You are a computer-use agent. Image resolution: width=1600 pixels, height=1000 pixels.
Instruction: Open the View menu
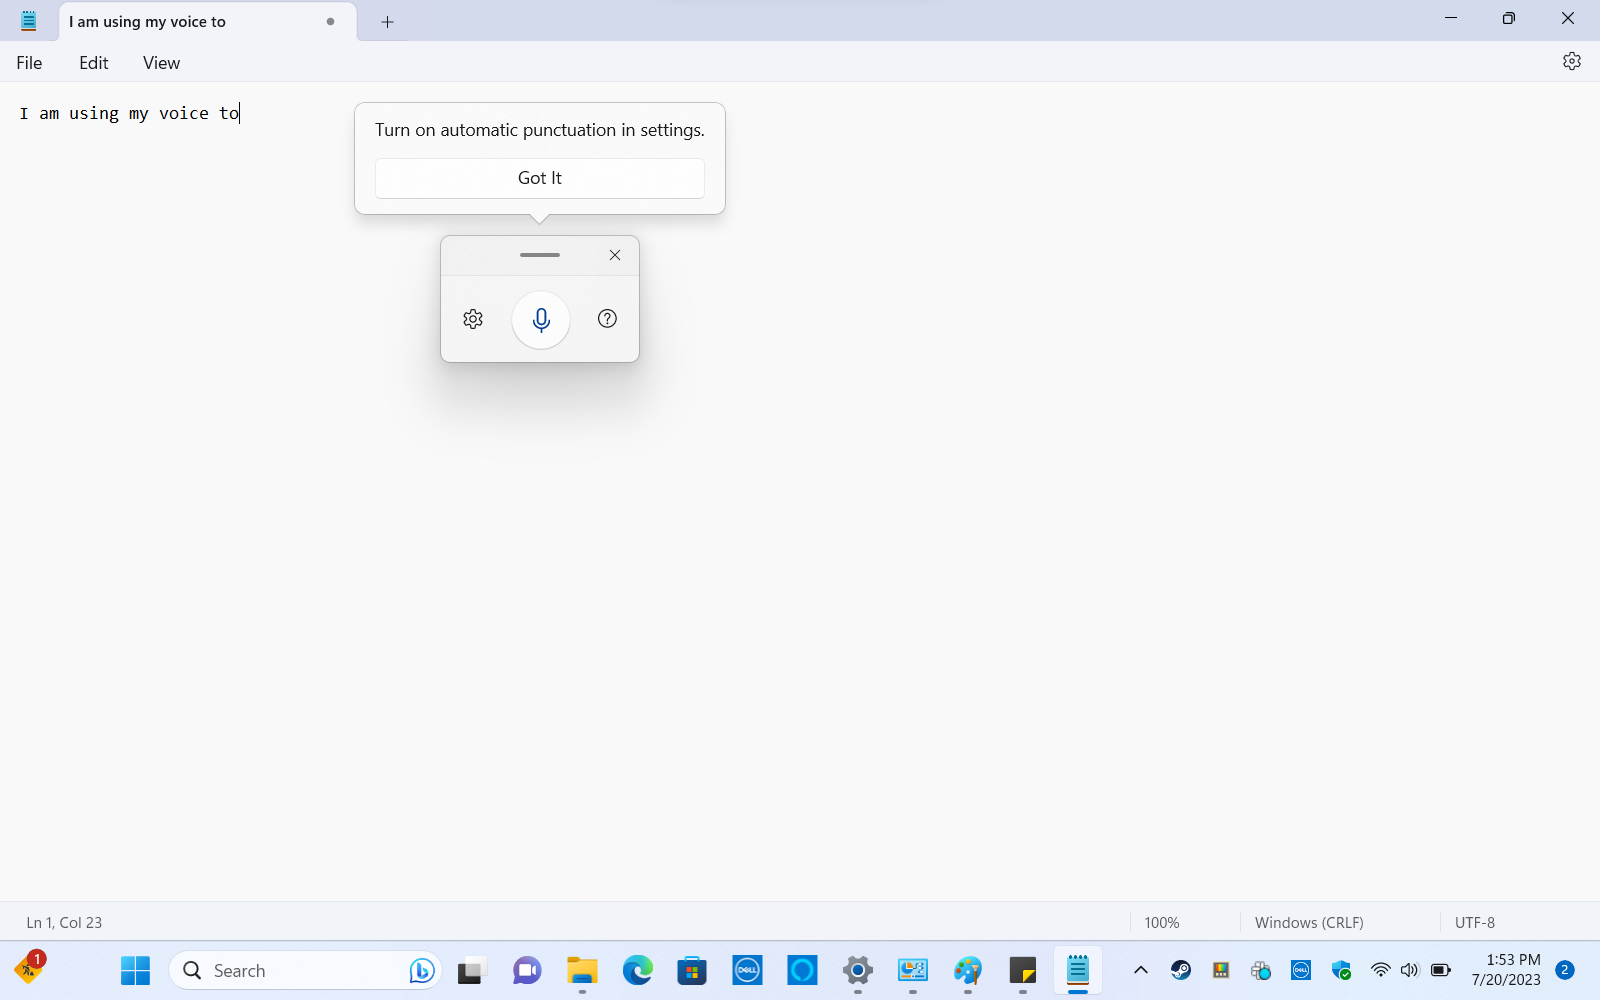(161, 63)
